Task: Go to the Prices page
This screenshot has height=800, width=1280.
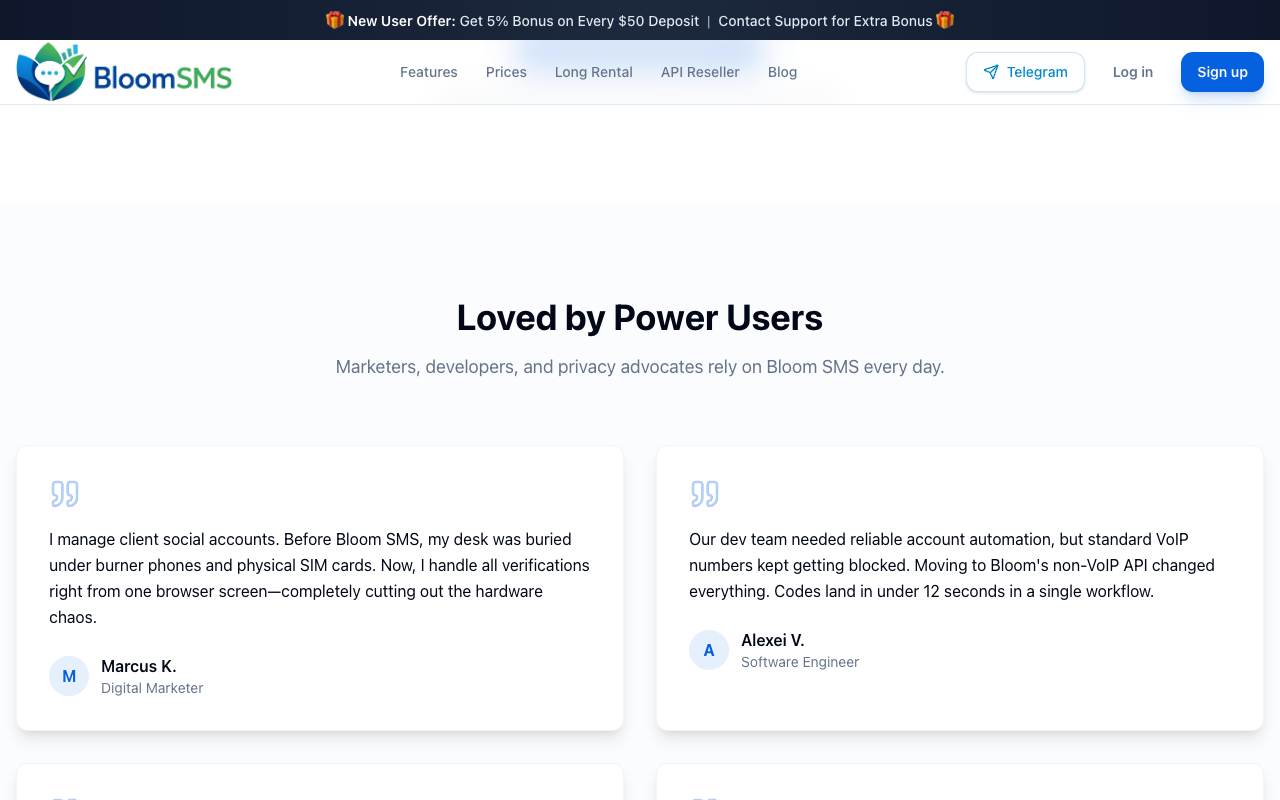Action: click(x=506, y=72)
